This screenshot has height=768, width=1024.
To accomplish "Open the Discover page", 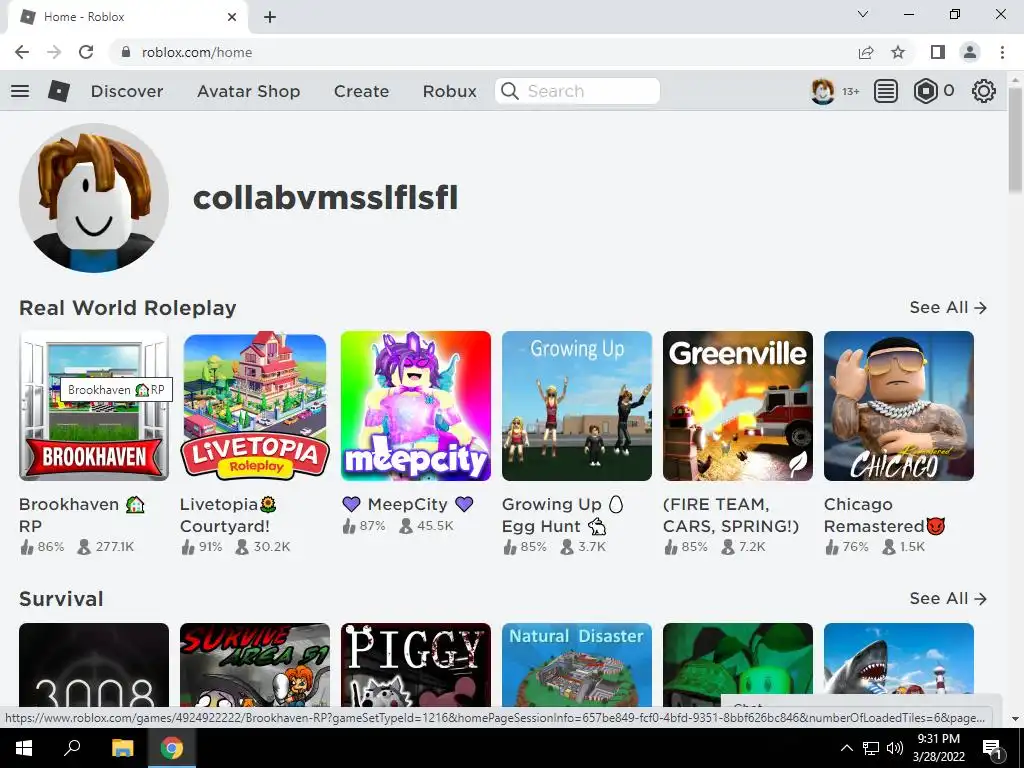I will pos(127,91).
